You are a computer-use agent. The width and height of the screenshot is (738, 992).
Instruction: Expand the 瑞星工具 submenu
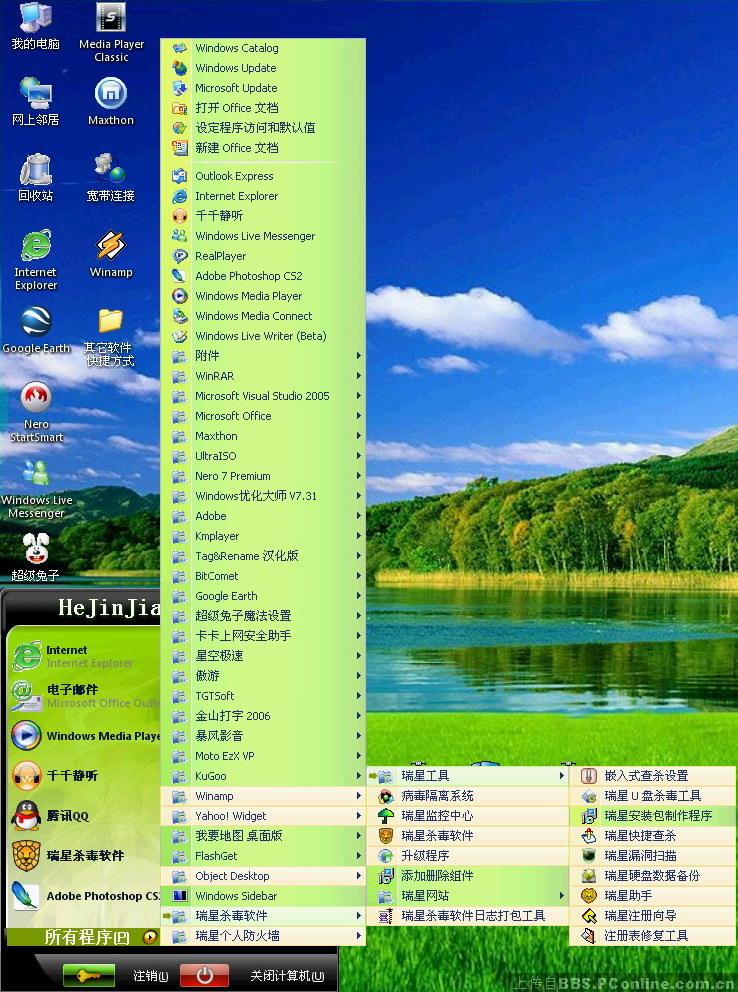[467, 776]
